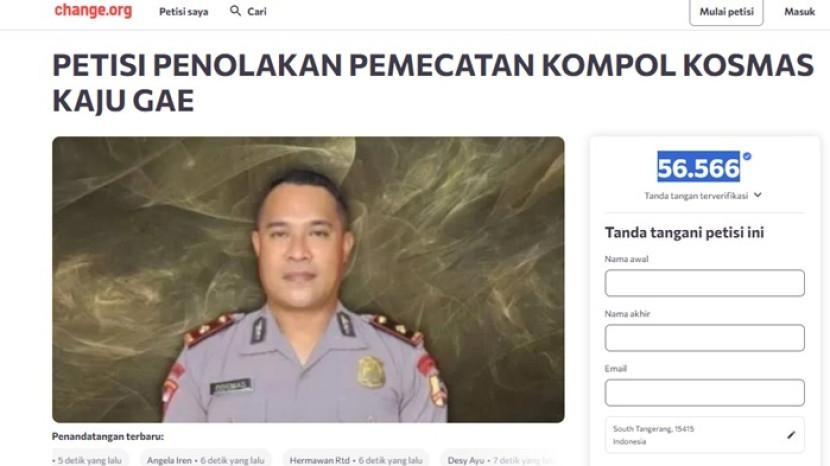Click the change.org logo
830x466 pixels.
93,10
